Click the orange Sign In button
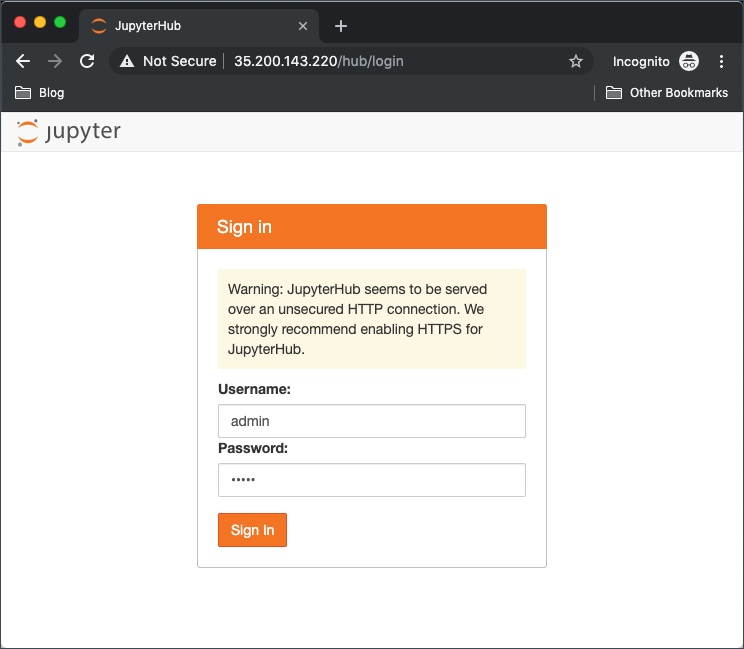 252,530
